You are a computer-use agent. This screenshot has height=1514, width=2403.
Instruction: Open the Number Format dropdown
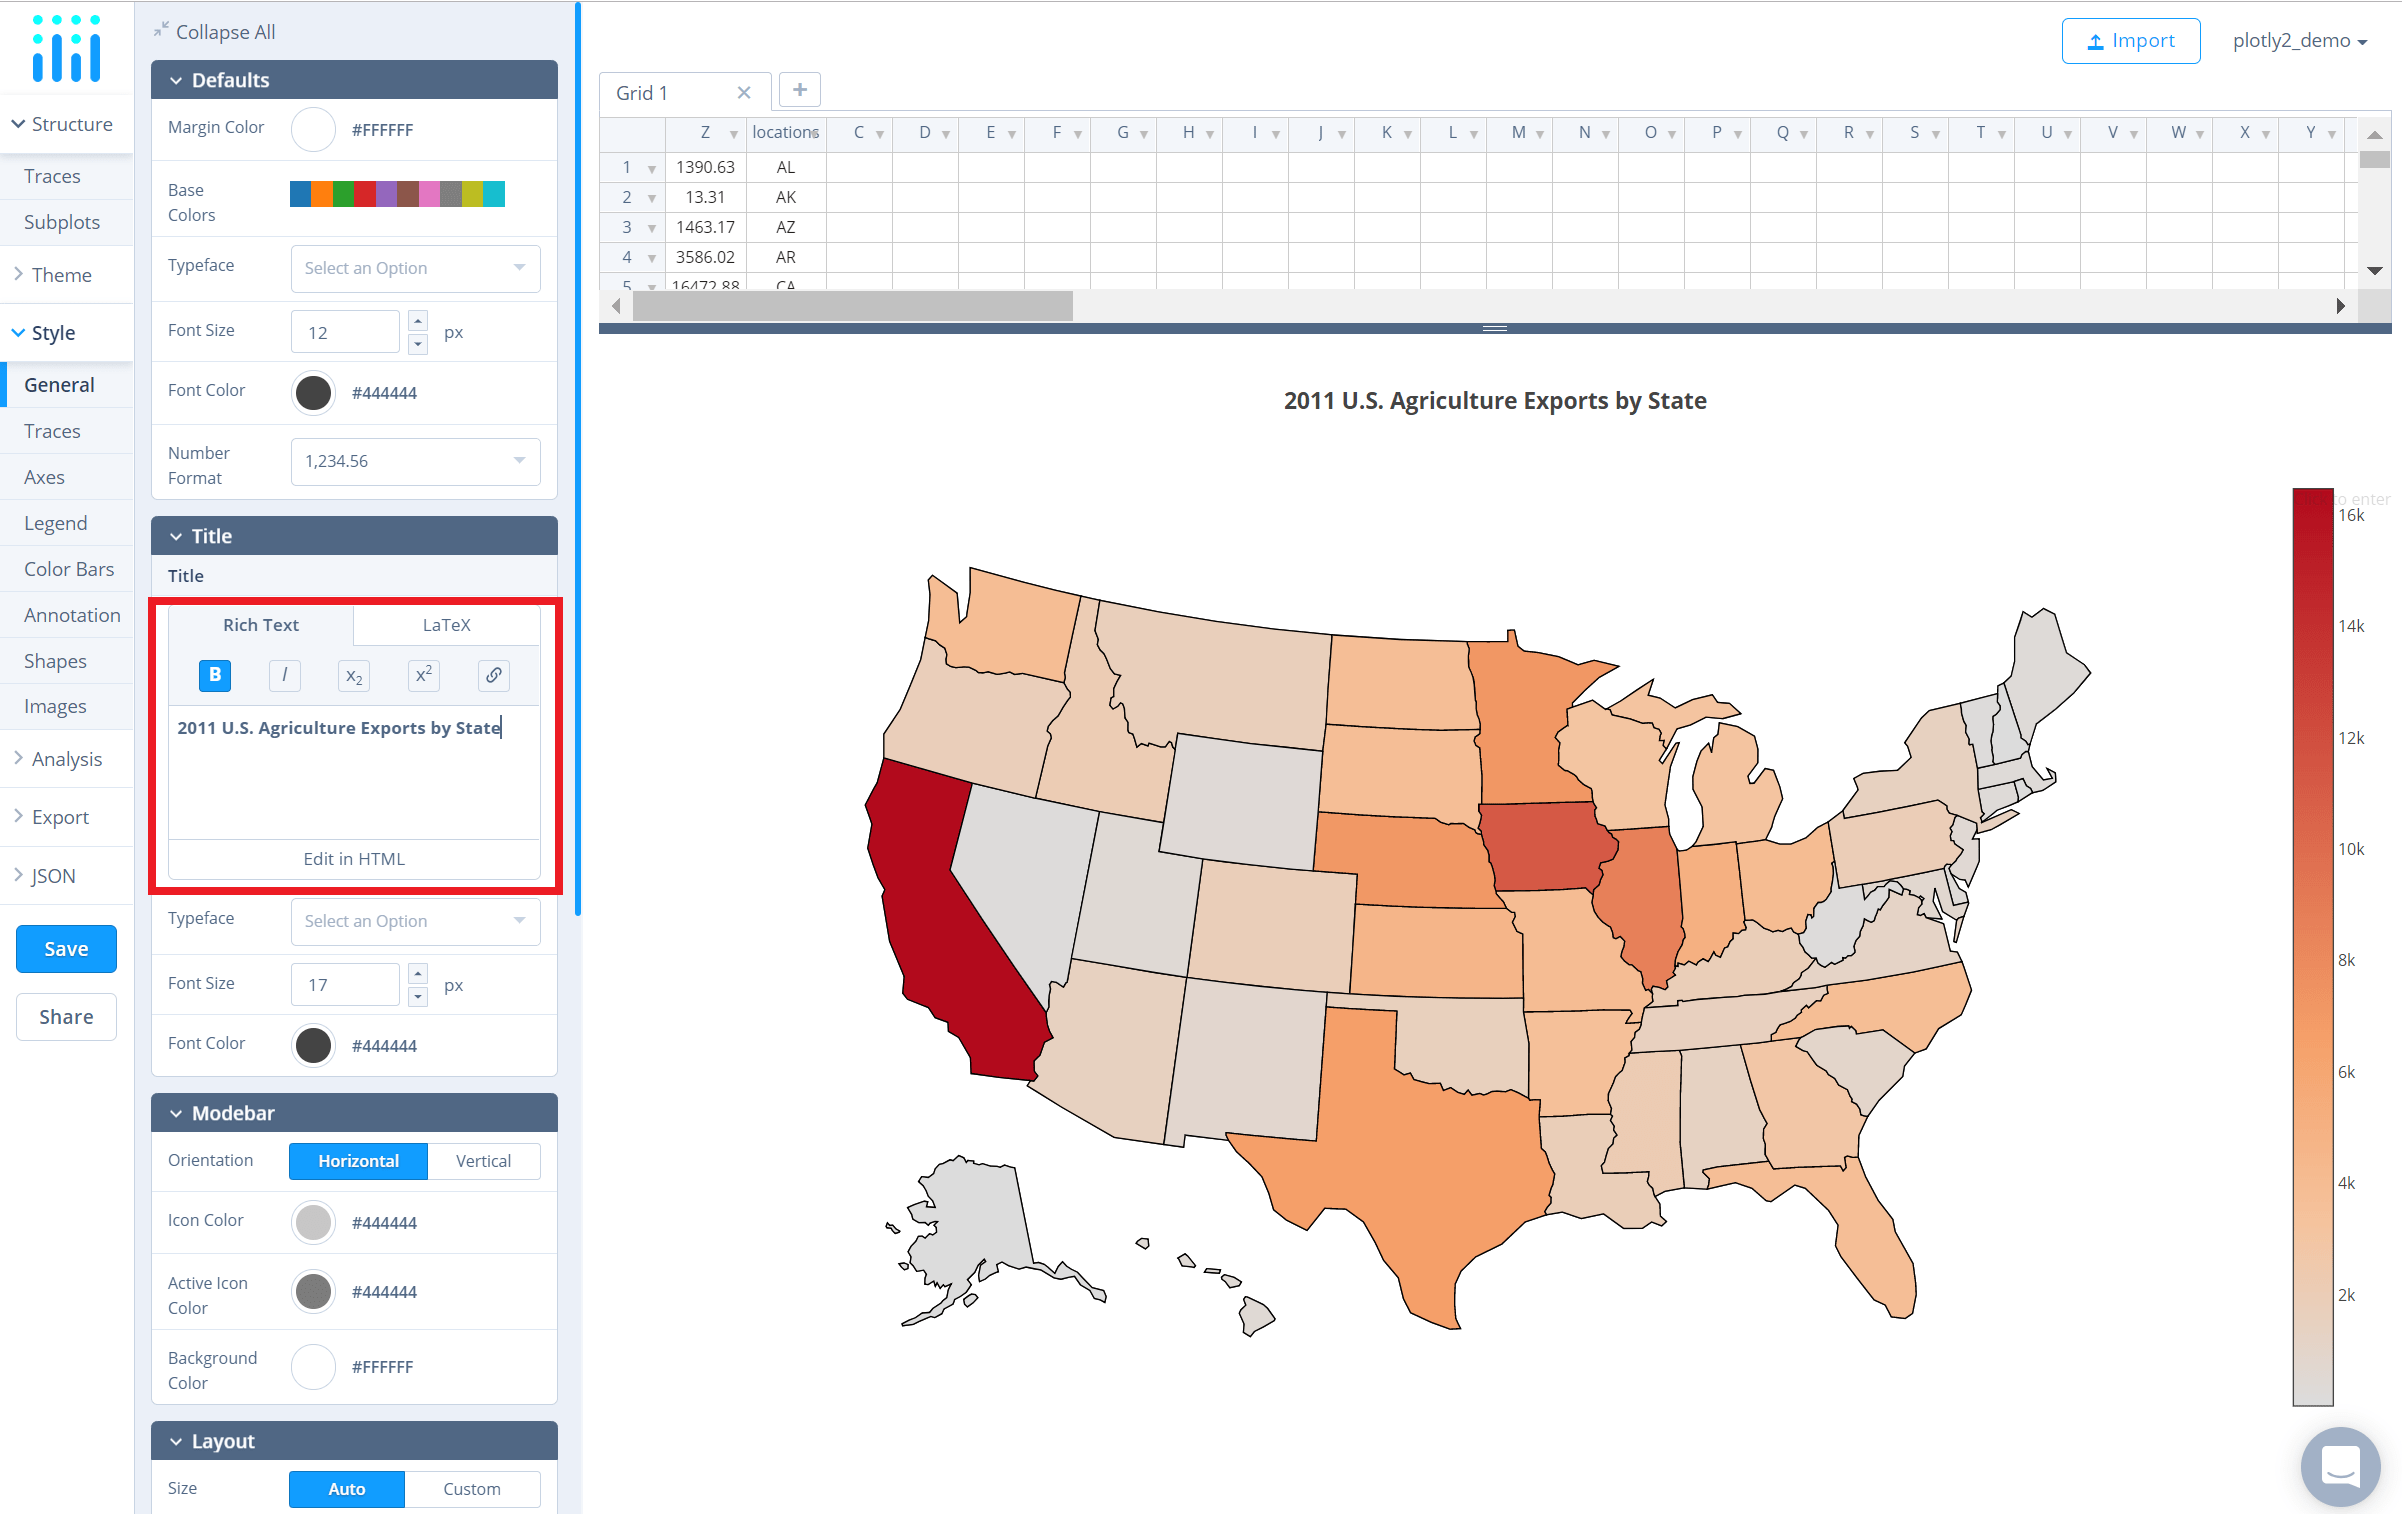[x=414, y=461]
